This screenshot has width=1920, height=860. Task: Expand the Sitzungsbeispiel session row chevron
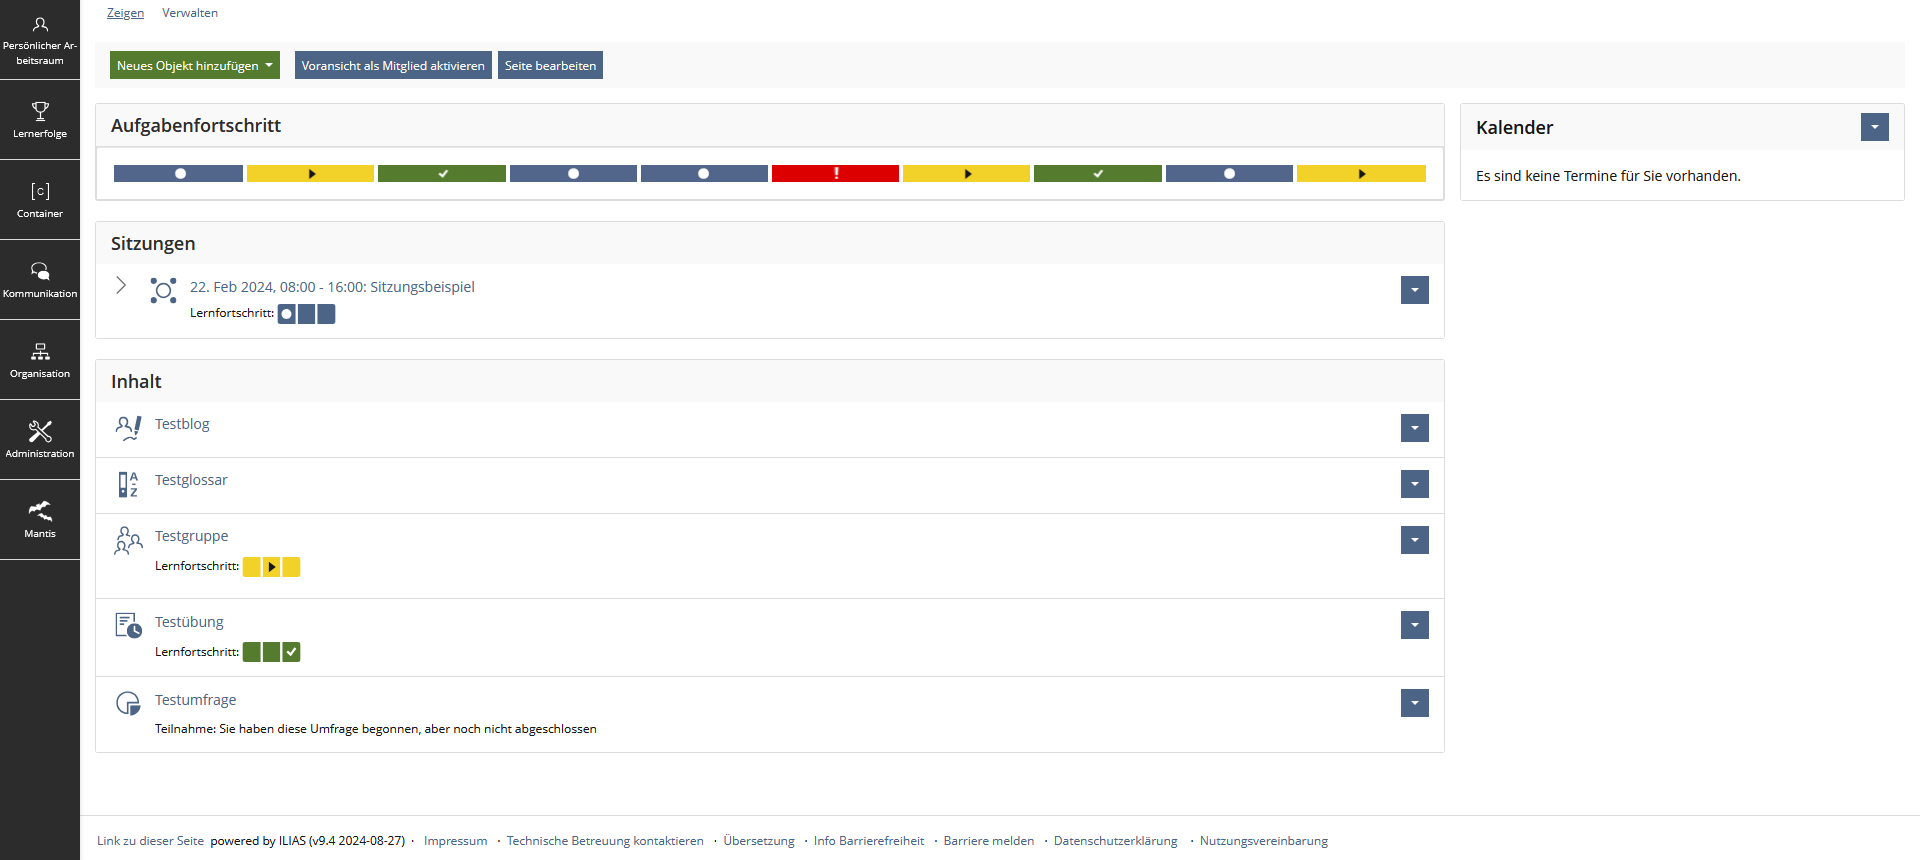pos(121,286)
